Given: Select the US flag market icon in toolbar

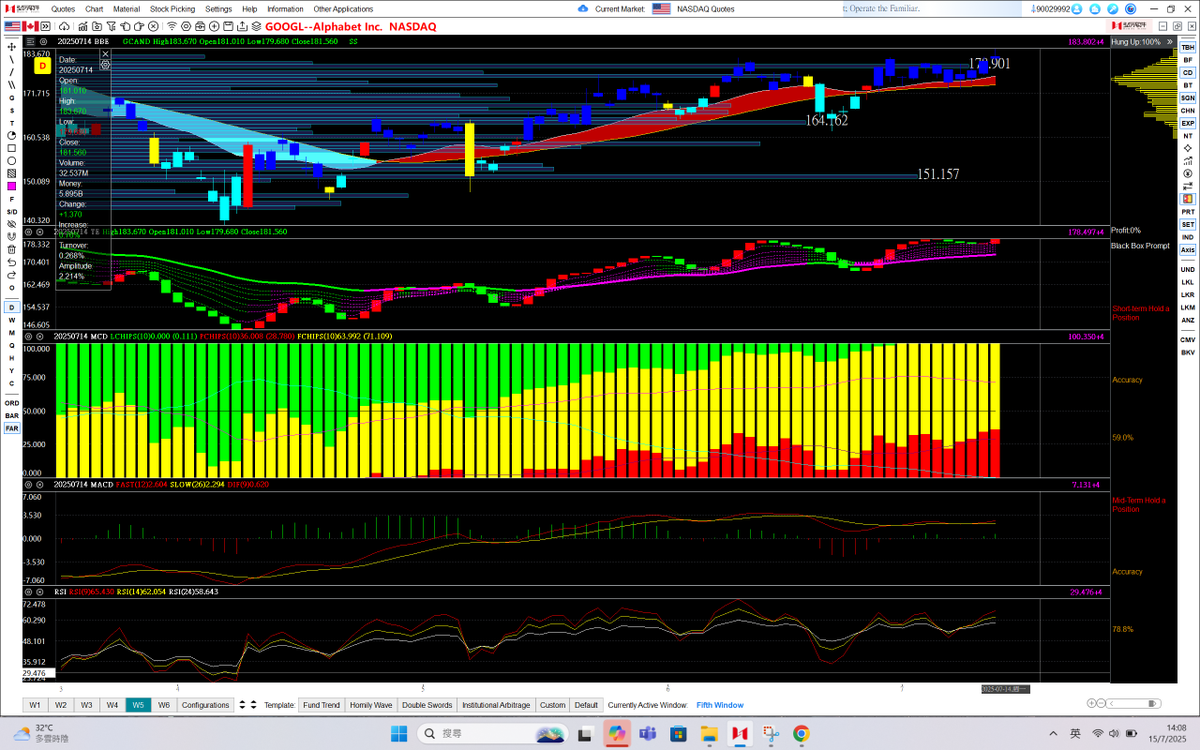Looking at the screenshot, I should pyautogui.click(x=12, y=25).
